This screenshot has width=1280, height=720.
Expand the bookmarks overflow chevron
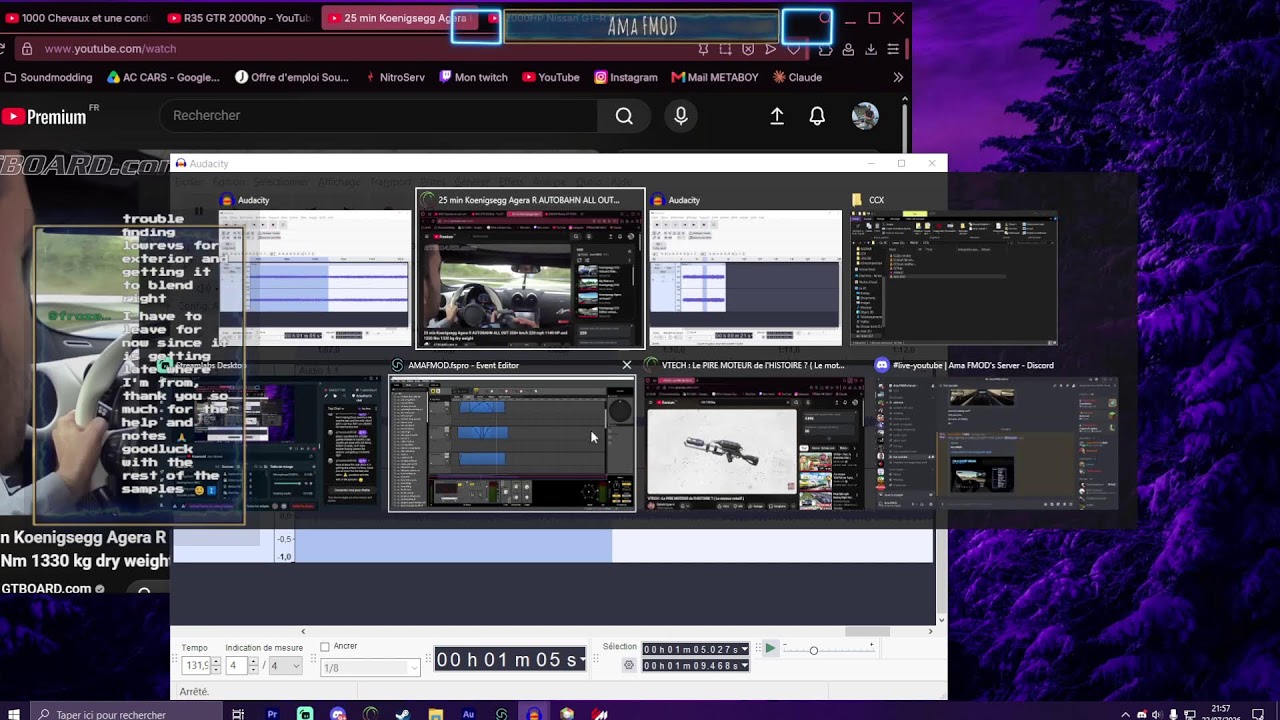pyautogui.click(x=898, y=77)
